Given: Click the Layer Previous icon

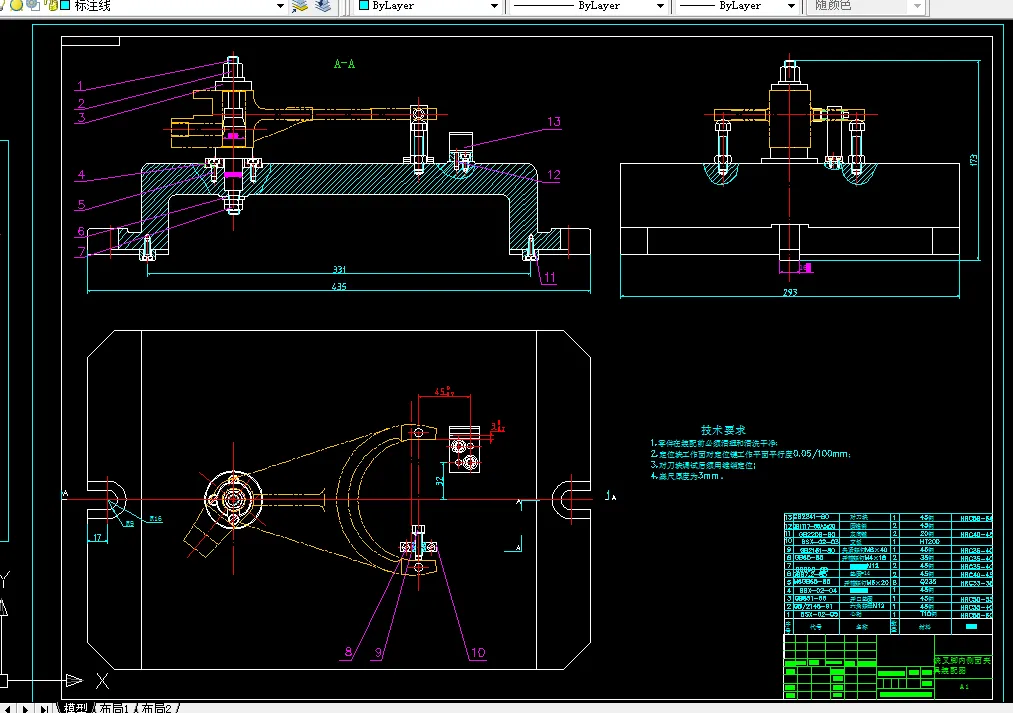Looking at the screenshot, I should [322, 6].
